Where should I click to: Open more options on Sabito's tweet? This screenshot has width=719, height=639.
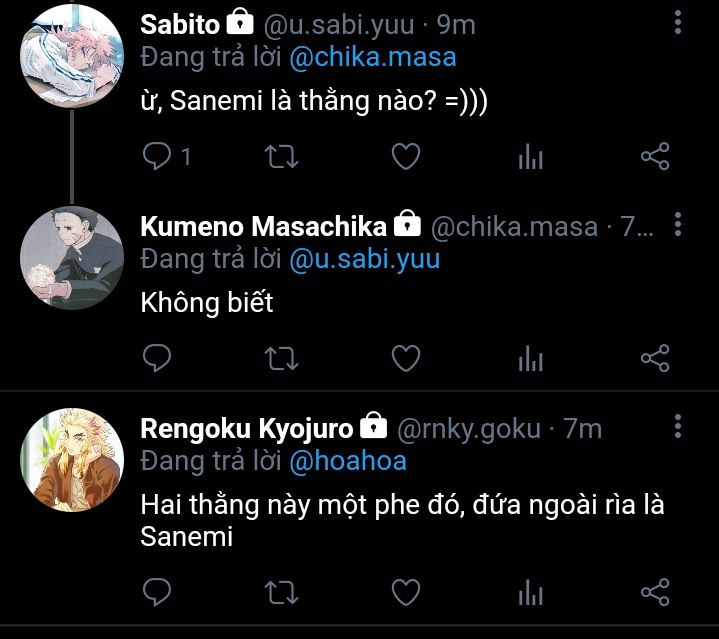[x=679, y=23]
